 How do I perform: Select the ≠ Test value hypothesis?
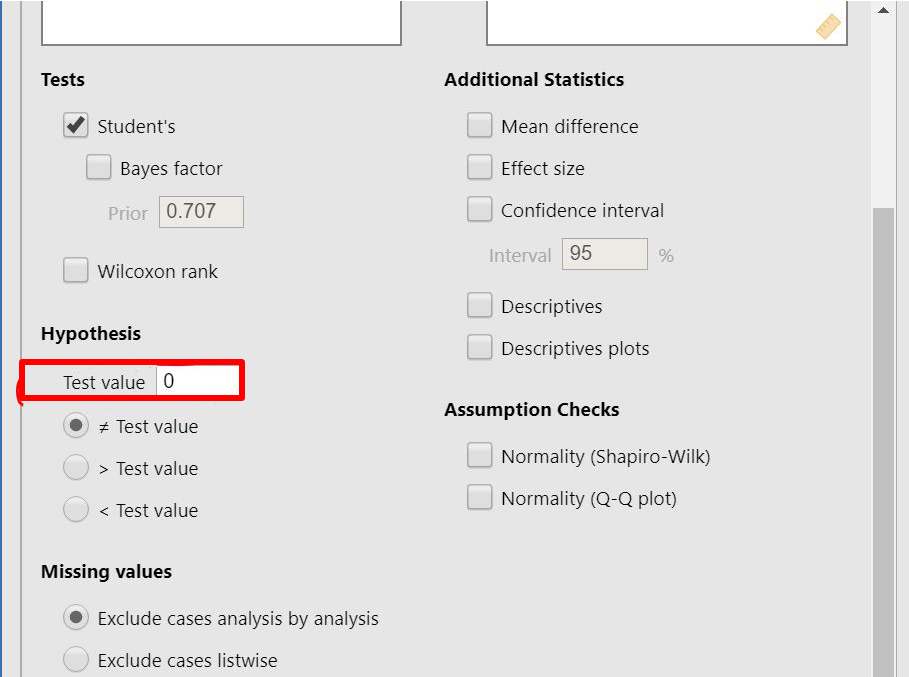coord(76,426)
